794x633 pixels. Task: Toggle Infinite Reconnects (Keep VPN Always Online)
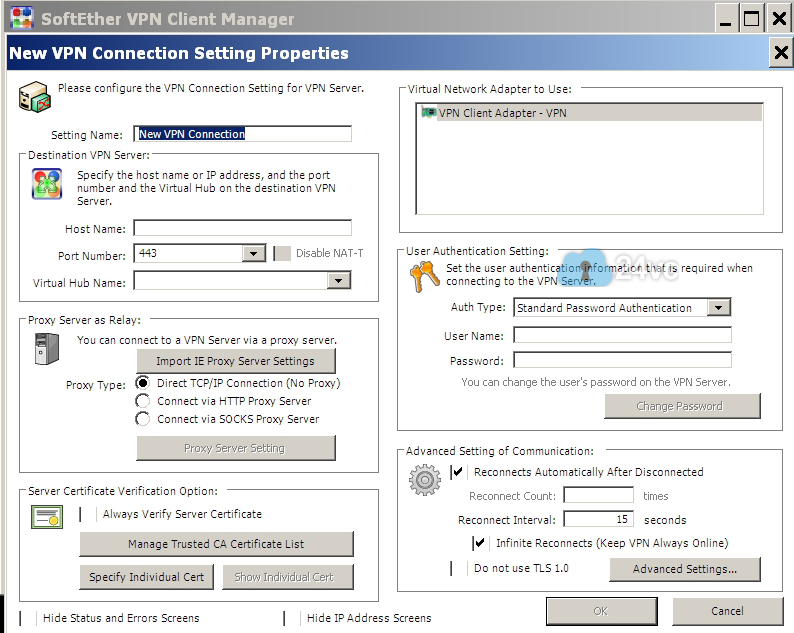481,543
